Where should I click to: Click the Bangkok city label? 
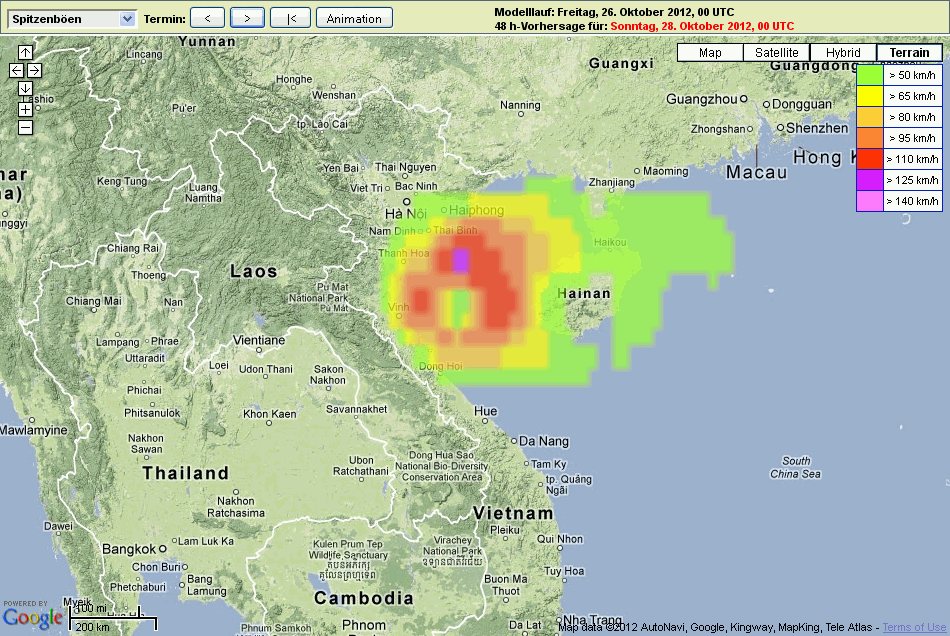coord(129,549)
